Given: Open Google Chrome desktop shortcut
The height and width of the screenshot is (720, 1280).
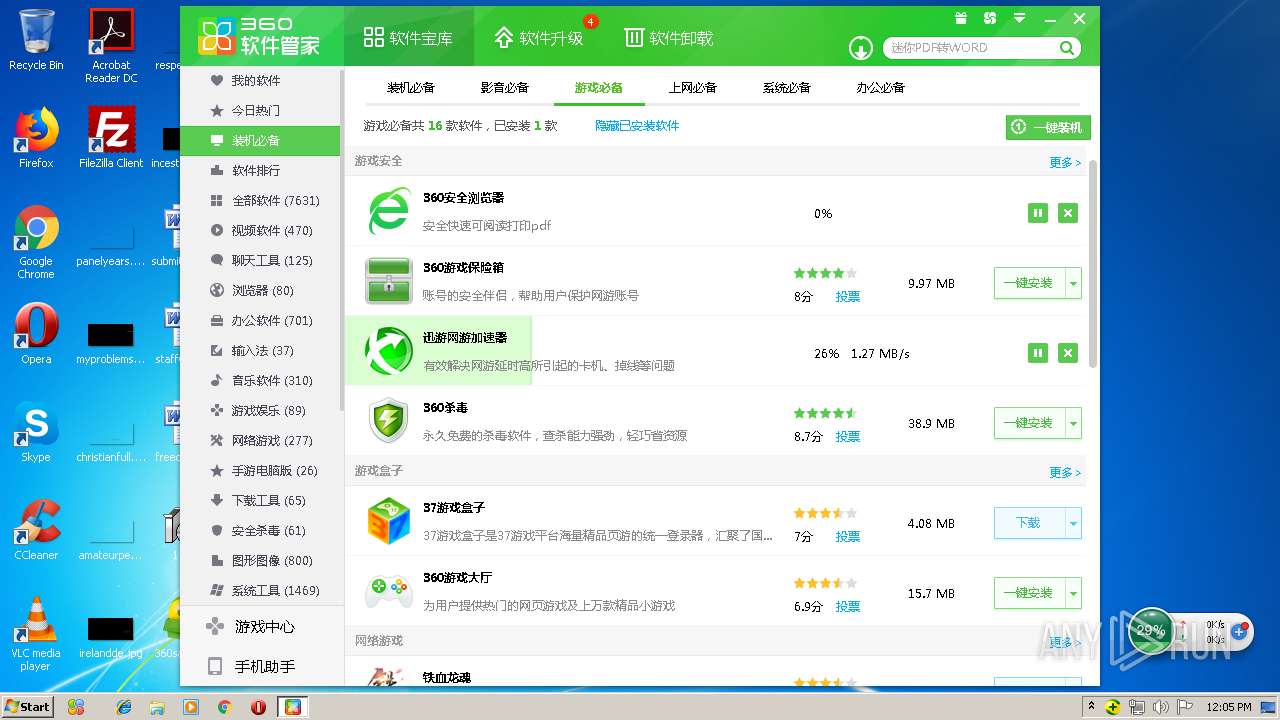Looking at the screenshot, I should pos(36,243).
